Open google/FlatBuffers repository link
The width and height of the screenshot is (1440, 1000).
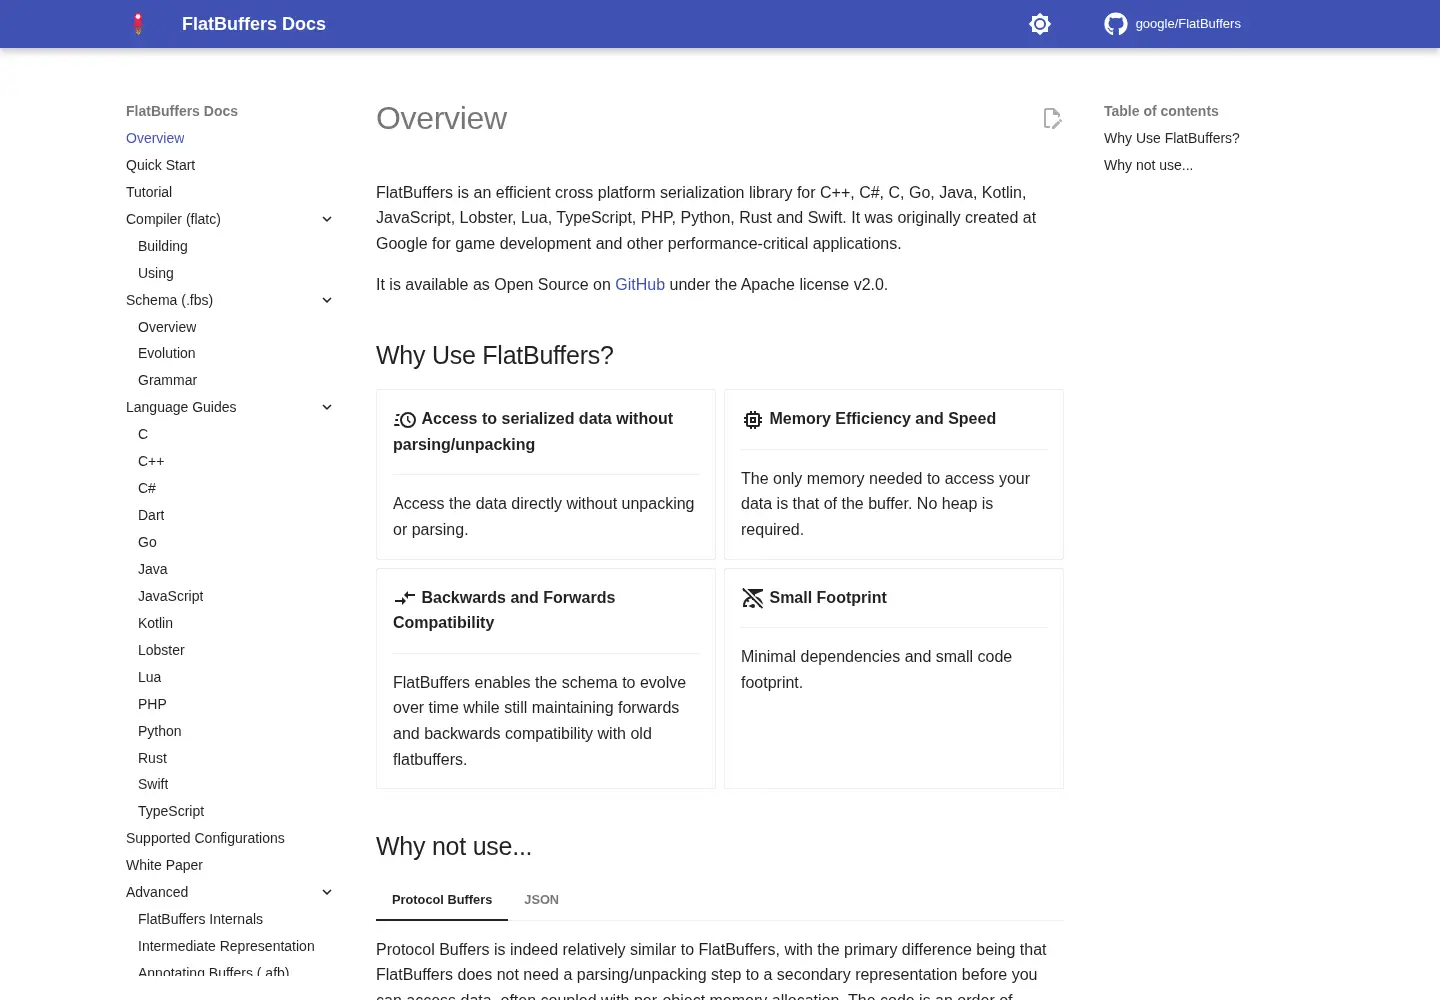pyautogui.click(x=1173, y=24)
